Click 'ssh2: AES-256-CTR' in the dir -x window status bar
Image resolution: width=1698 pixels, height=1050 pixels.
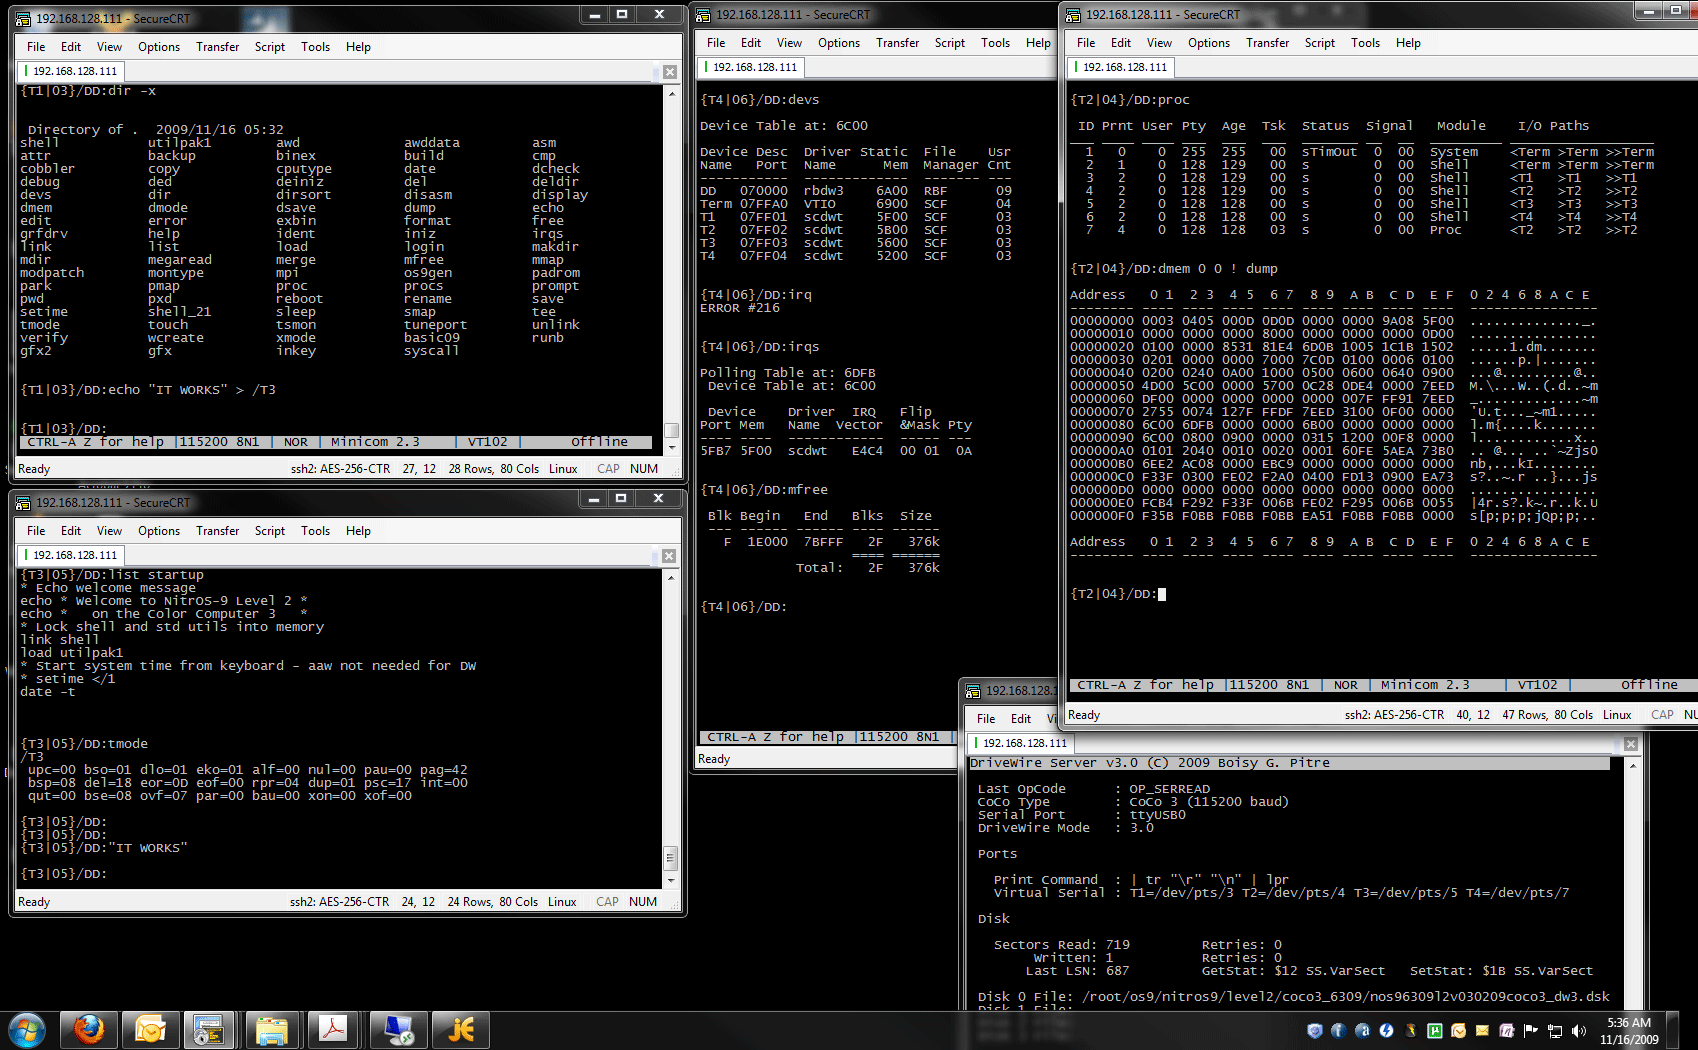coord(340,469)
